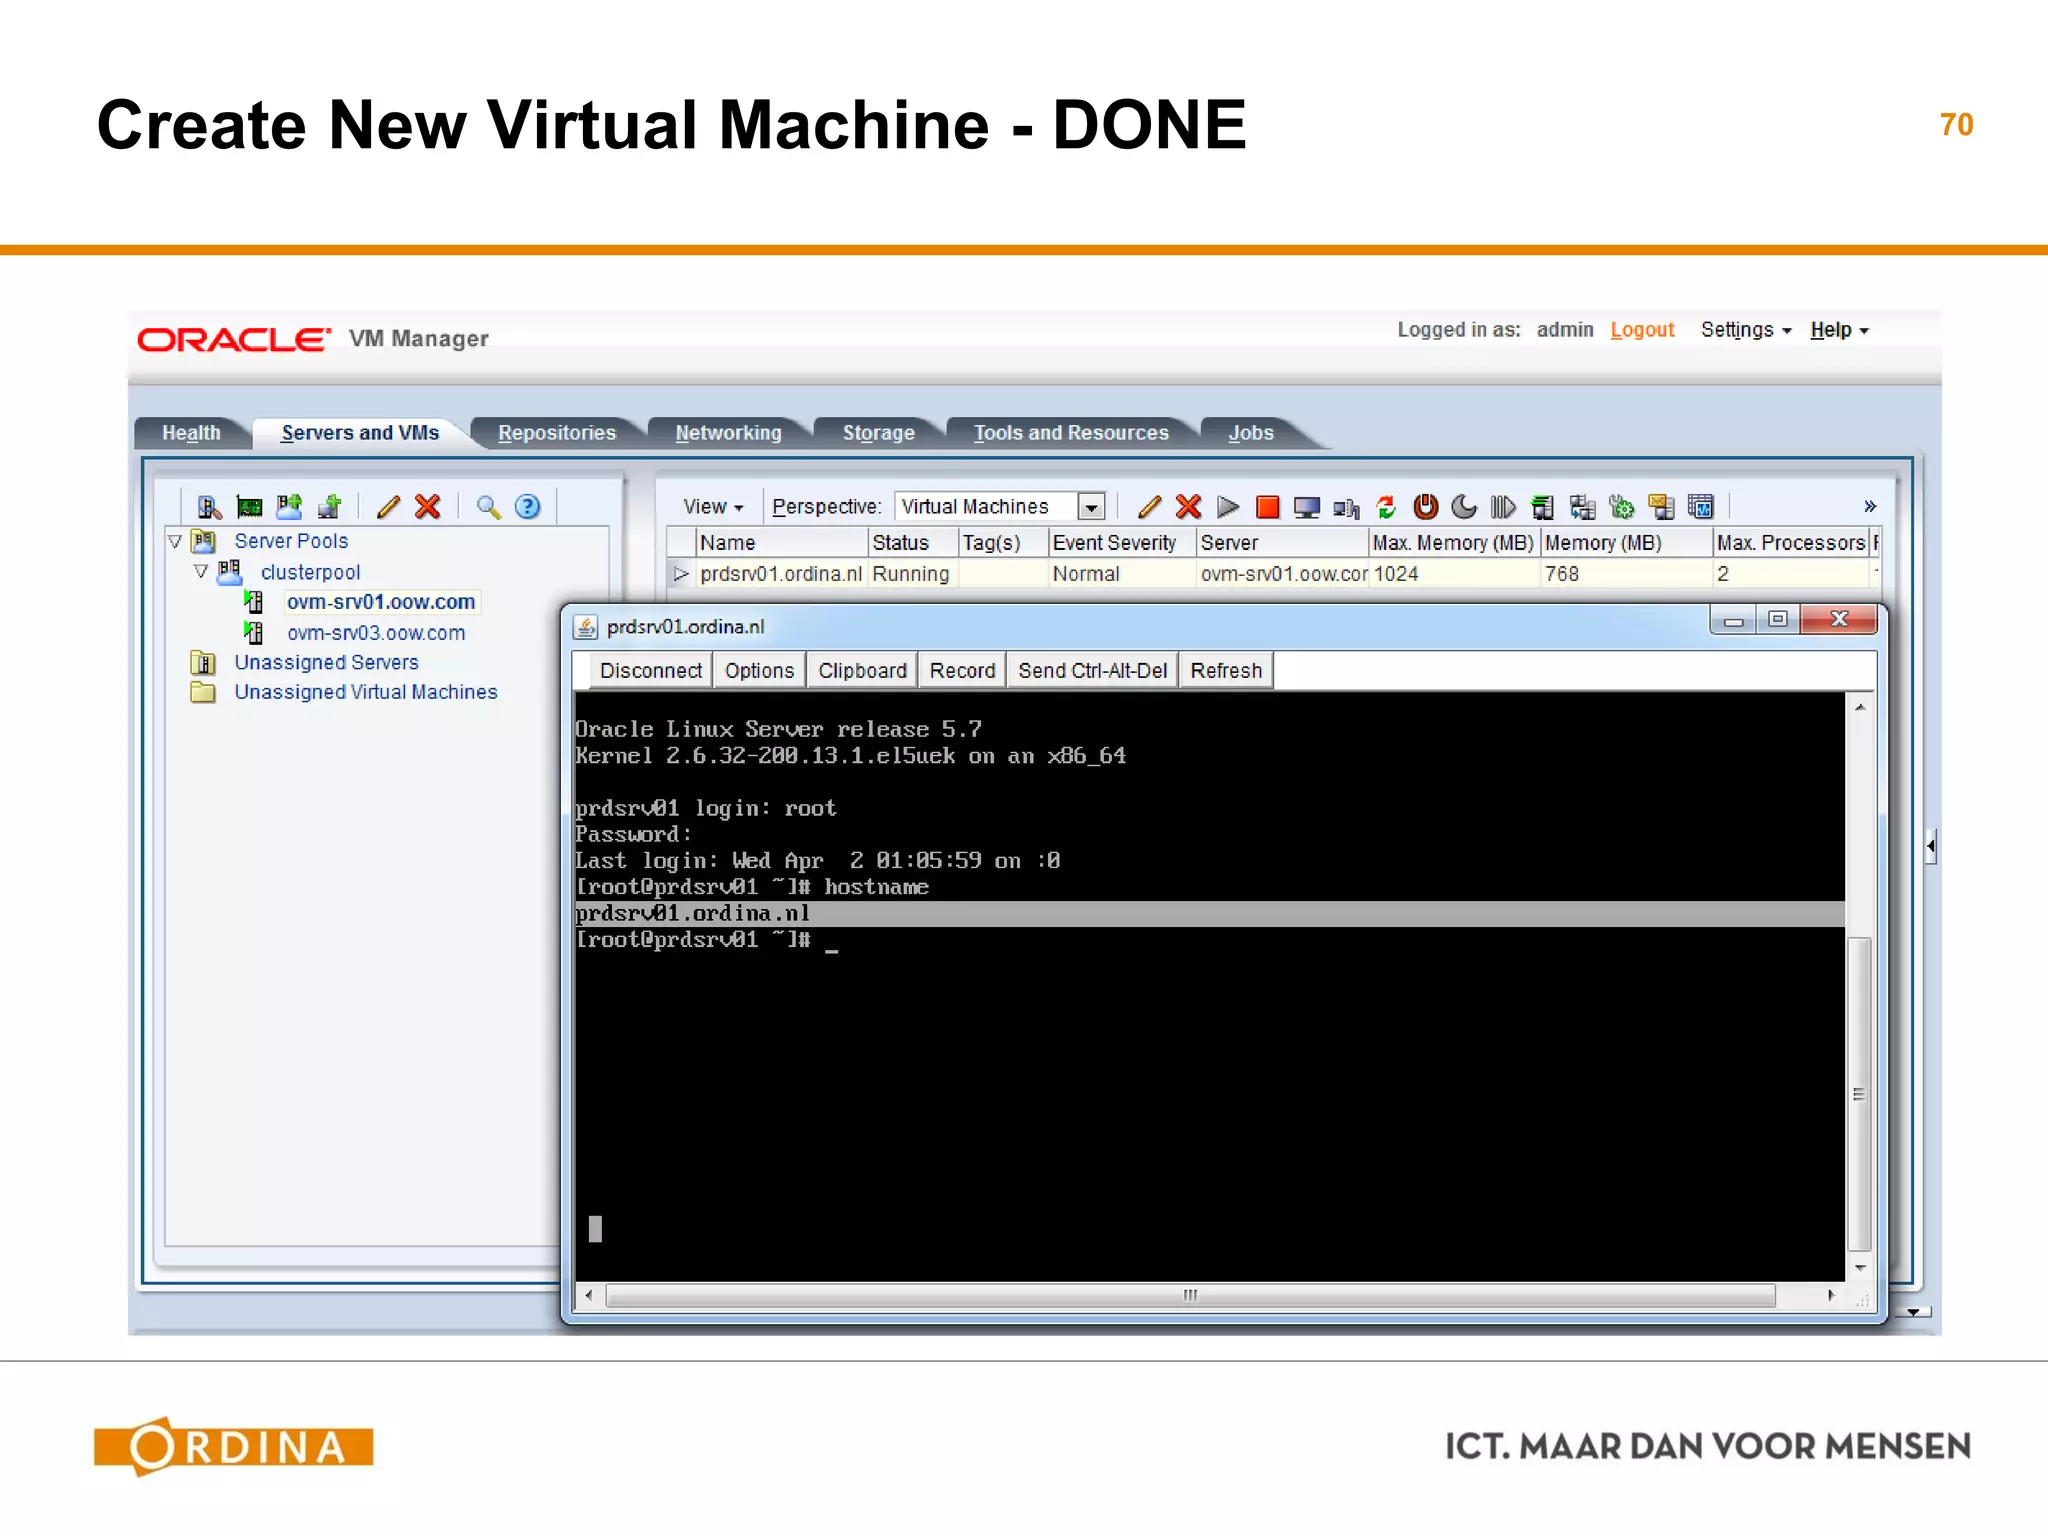The width and height of the screenshot is (2048, 1536).
Task: Open the View menu dropdown
Action: coord(713,507)
